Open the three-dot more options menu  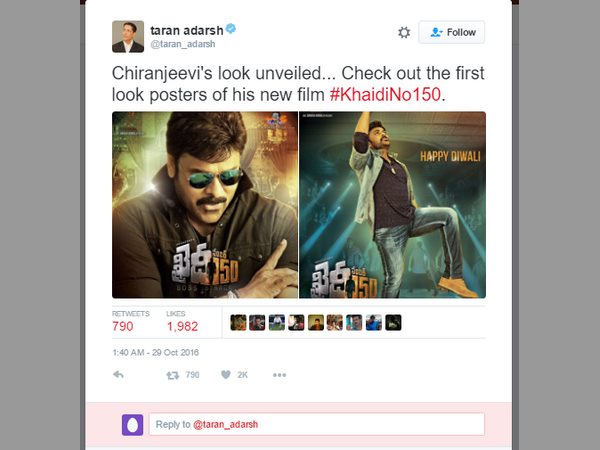coord(279,375)
